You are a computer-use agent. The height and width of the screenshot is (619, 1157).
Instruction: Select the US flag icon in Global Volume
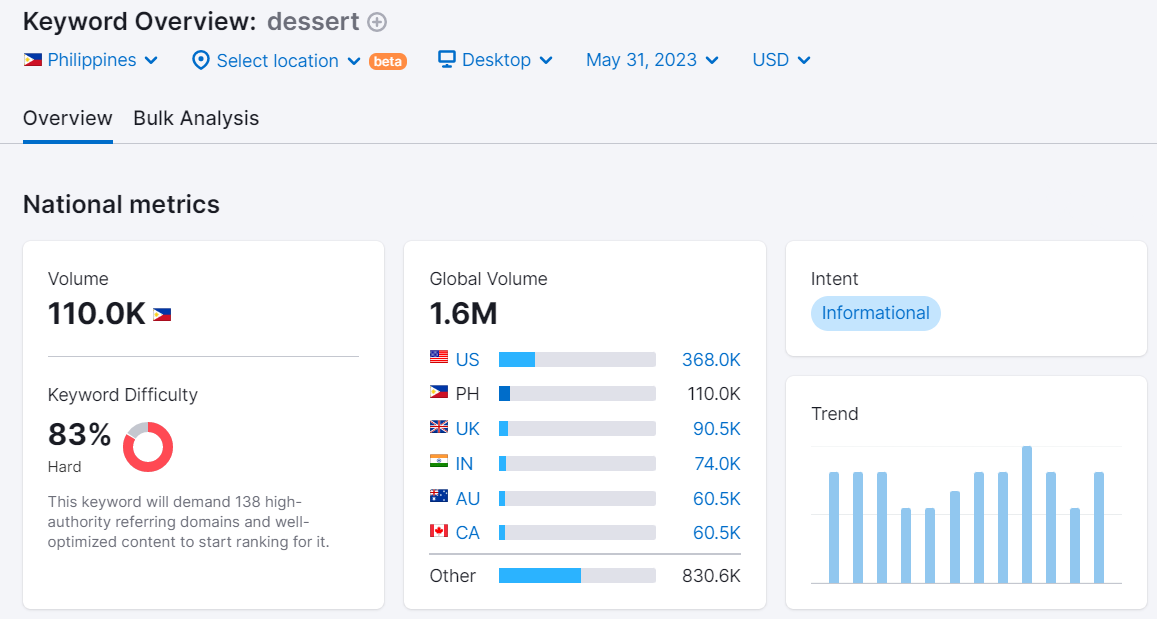[x=437, y=359]
